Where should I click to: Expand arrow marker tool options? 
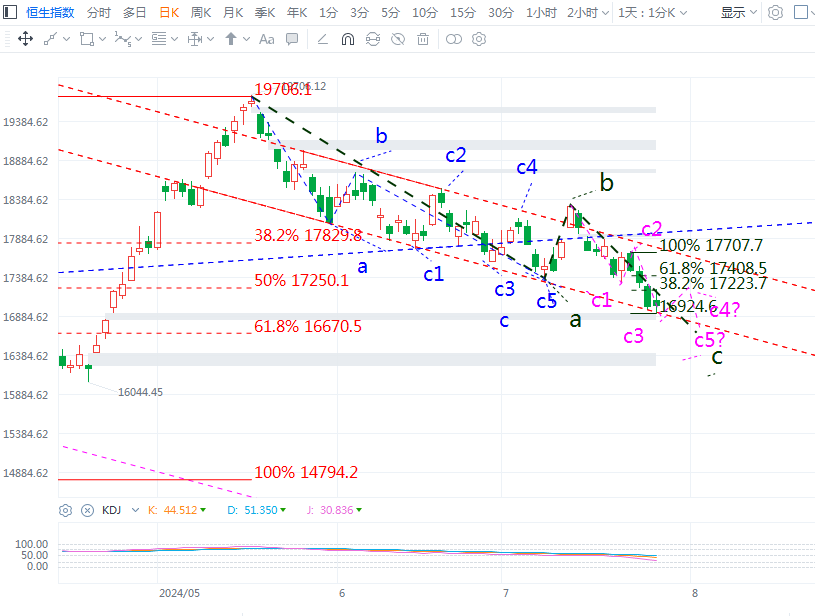(246, 39)
